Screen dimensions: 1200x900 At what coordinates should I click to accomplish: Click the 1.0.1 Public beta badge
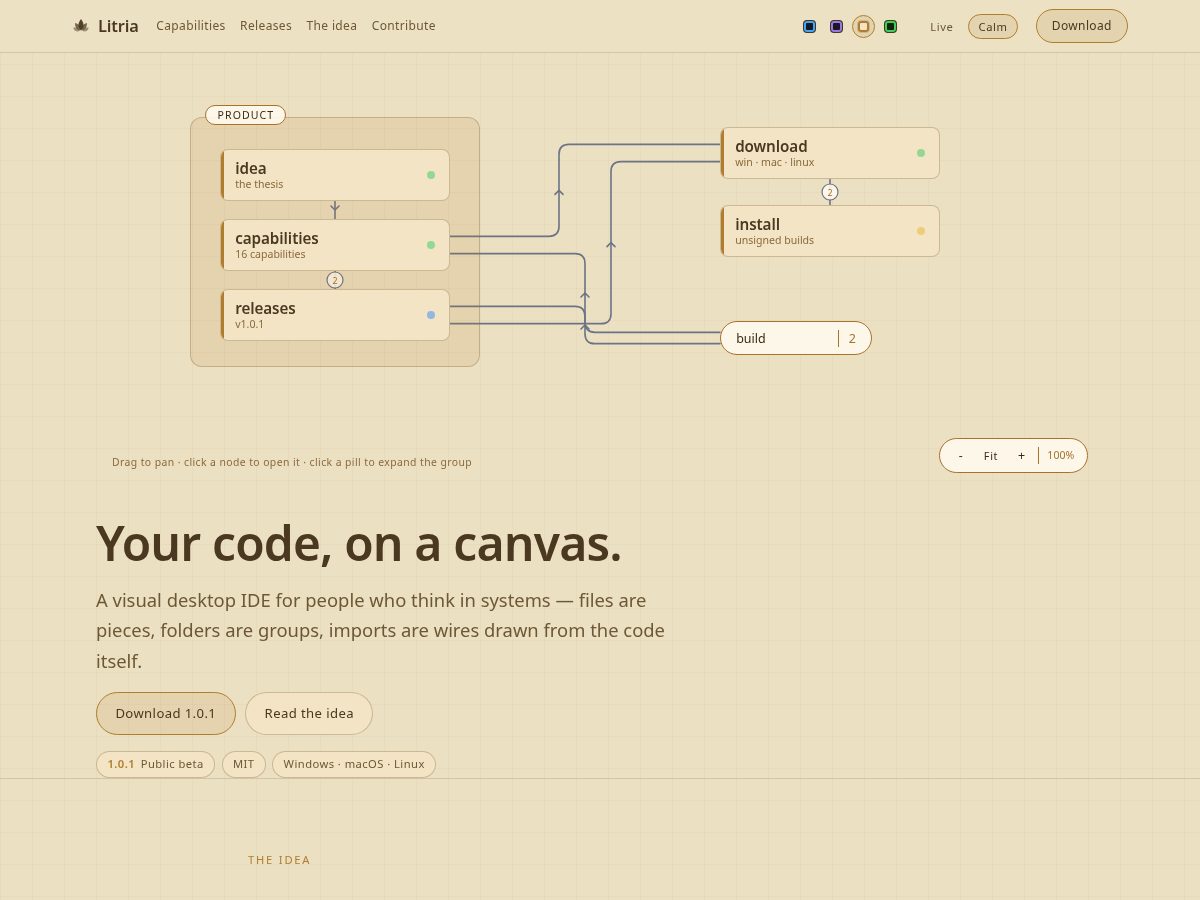coord(155,764)
